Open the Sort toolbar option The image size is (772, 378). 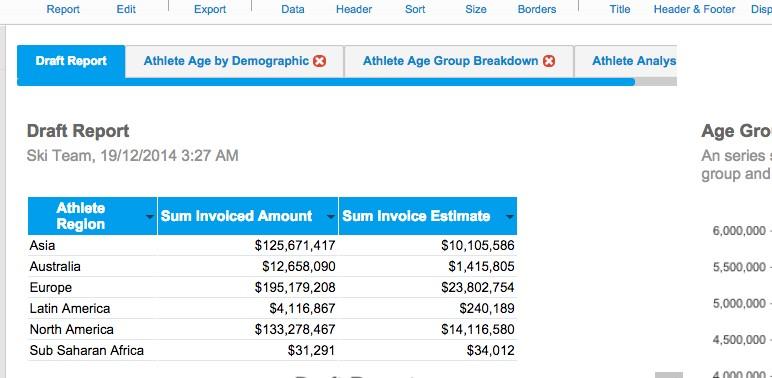point(415,9)
